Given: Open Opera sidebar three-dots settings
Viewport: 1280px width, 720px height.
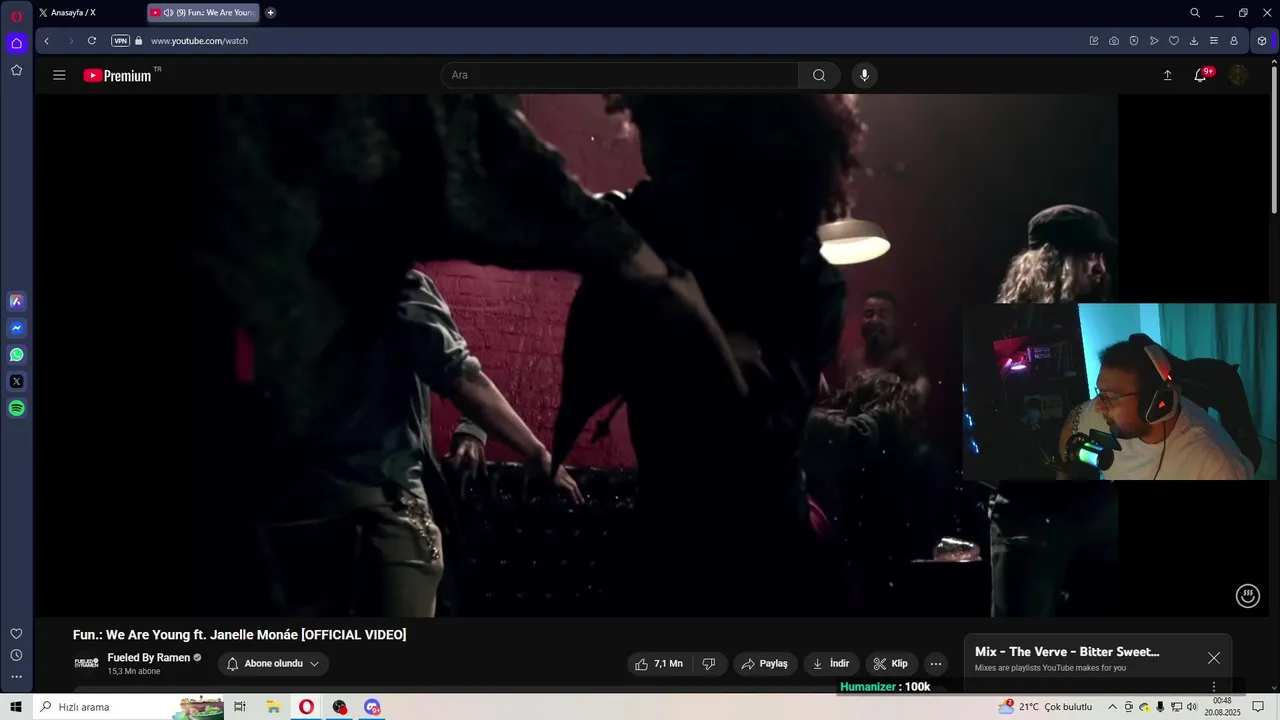Looking at the screenshot, I should 16,677.
